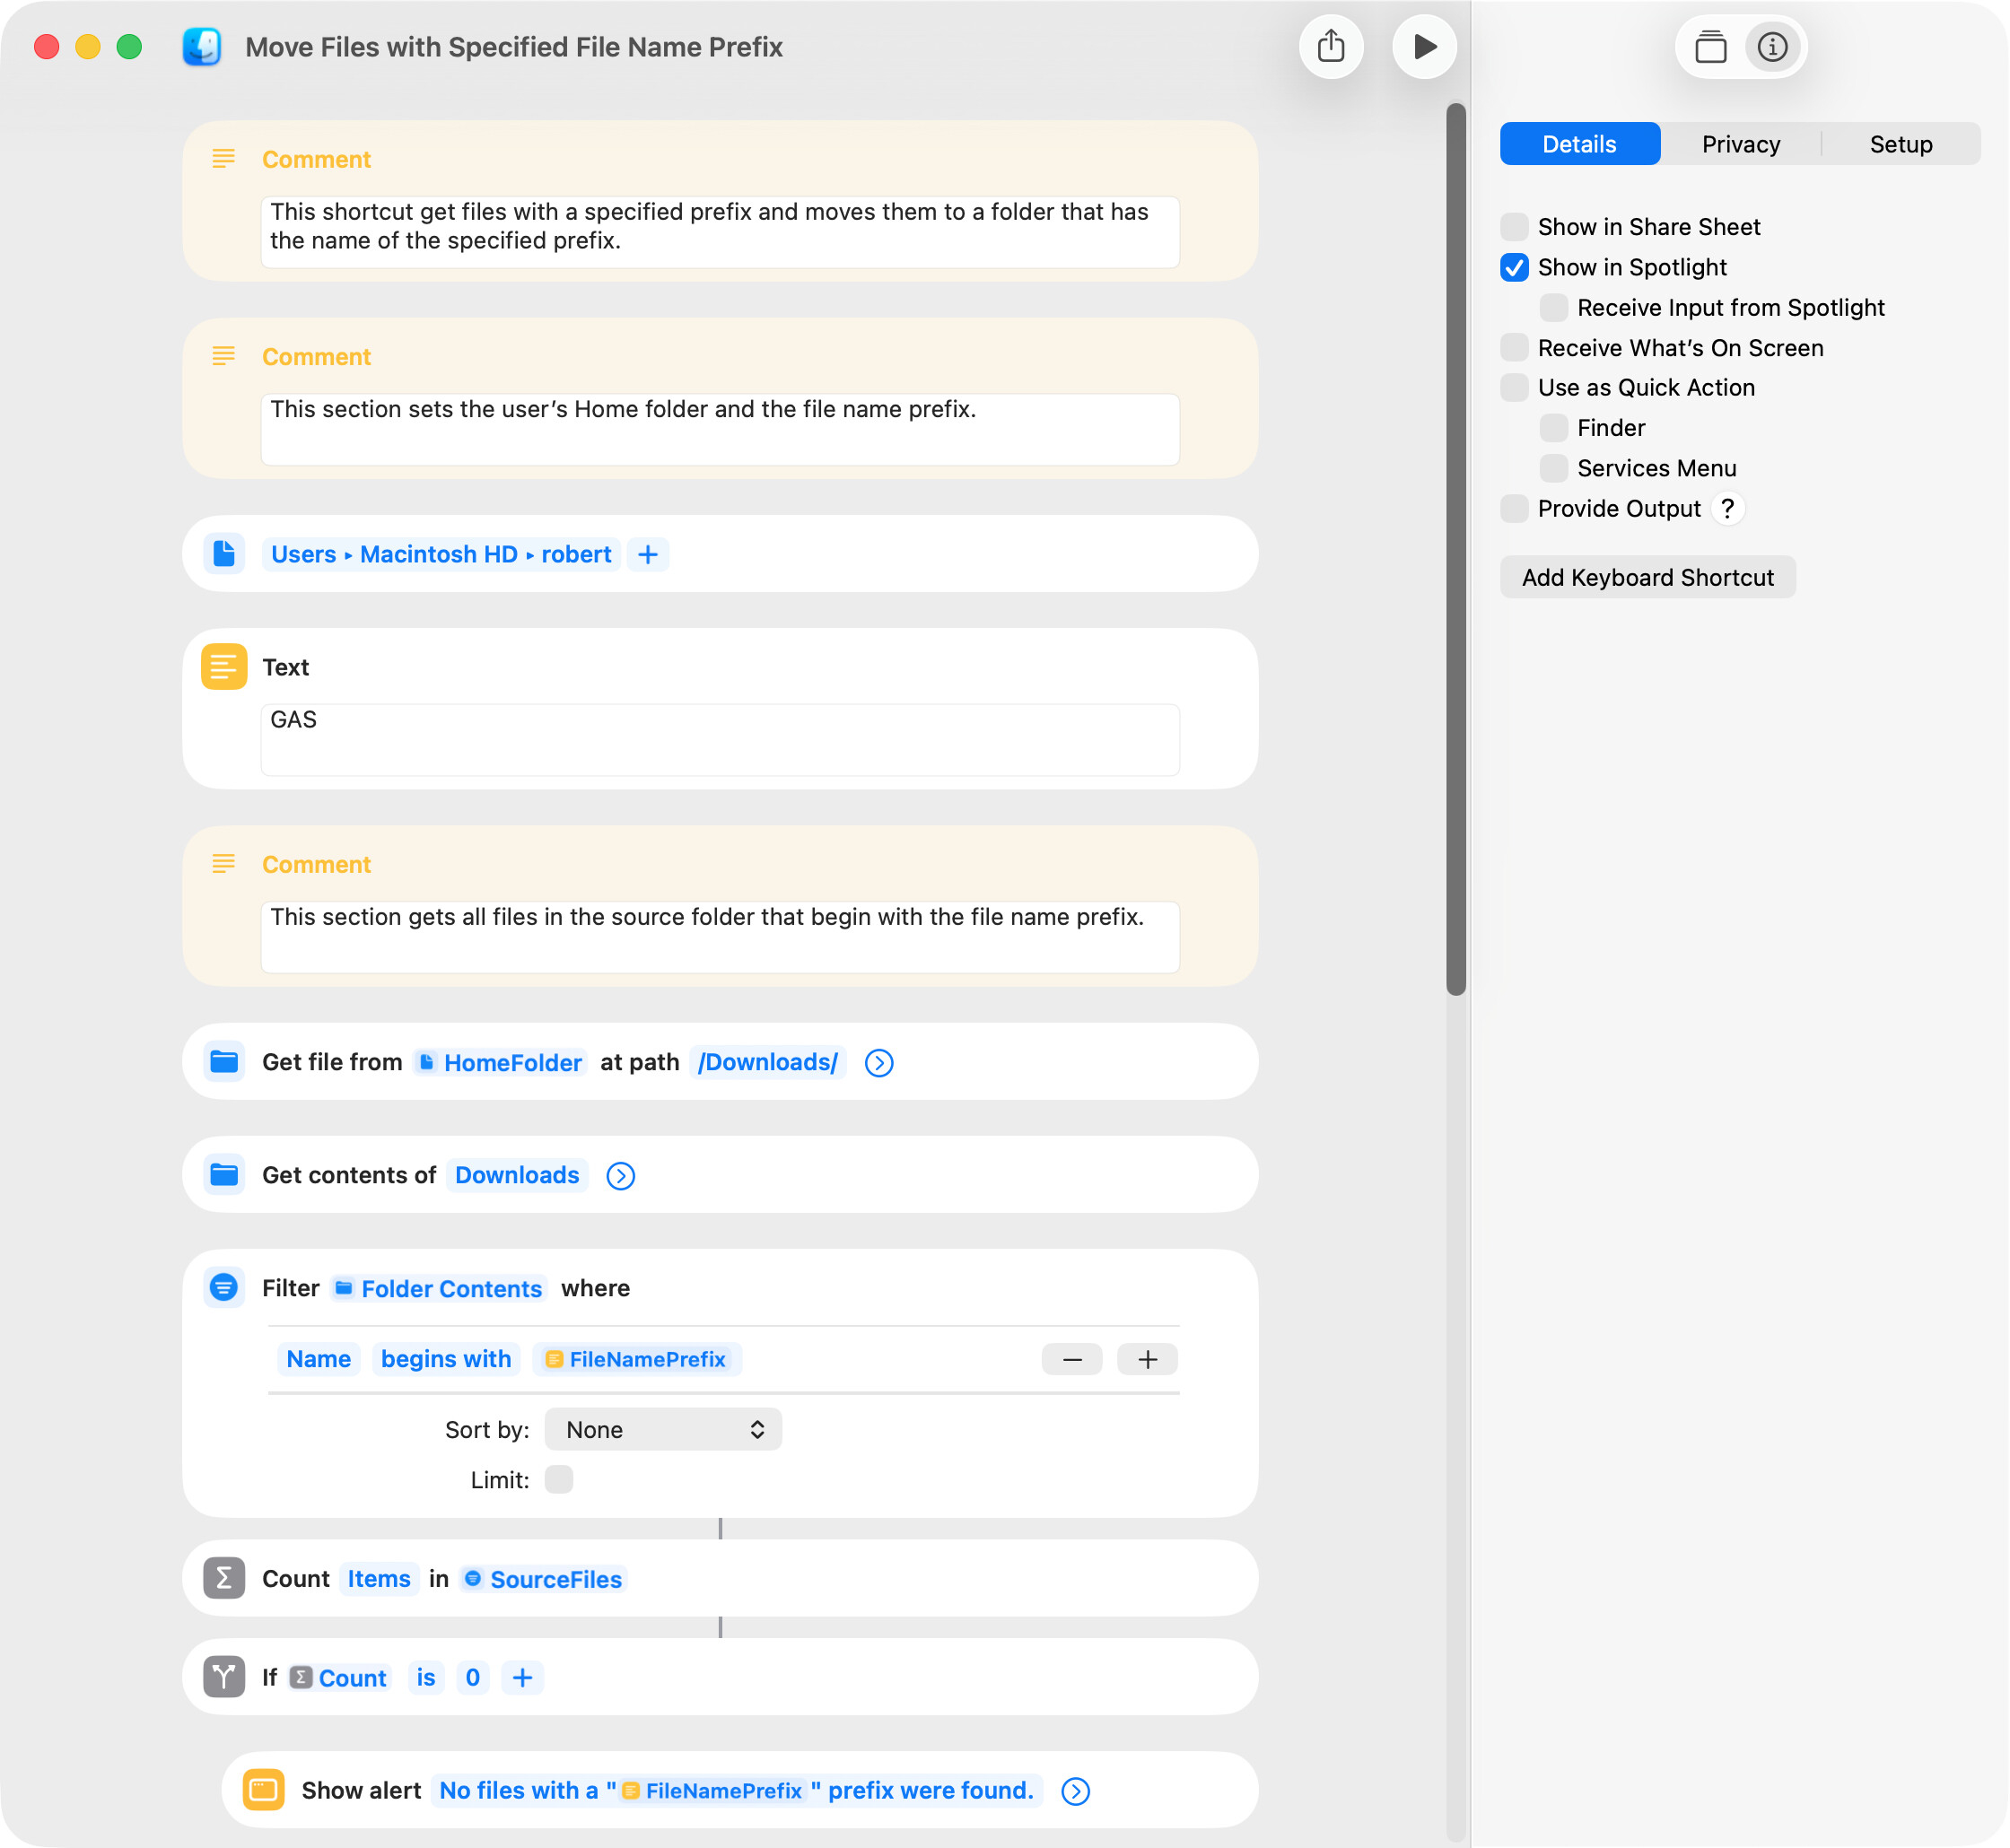Expand Show alert options chevron
Viewport: 2010px width, 1848px height.
(1075, 1791)
